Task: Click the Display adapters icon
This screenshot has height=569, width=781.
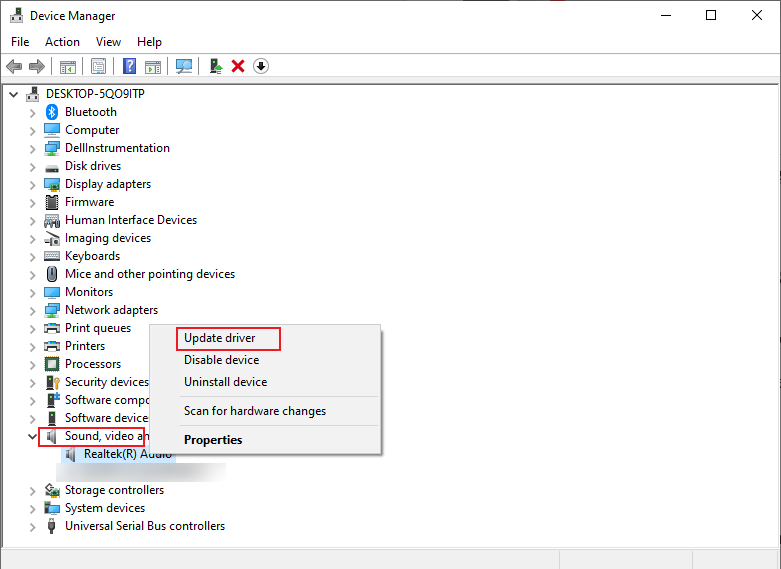Action: tap(52, 184)
